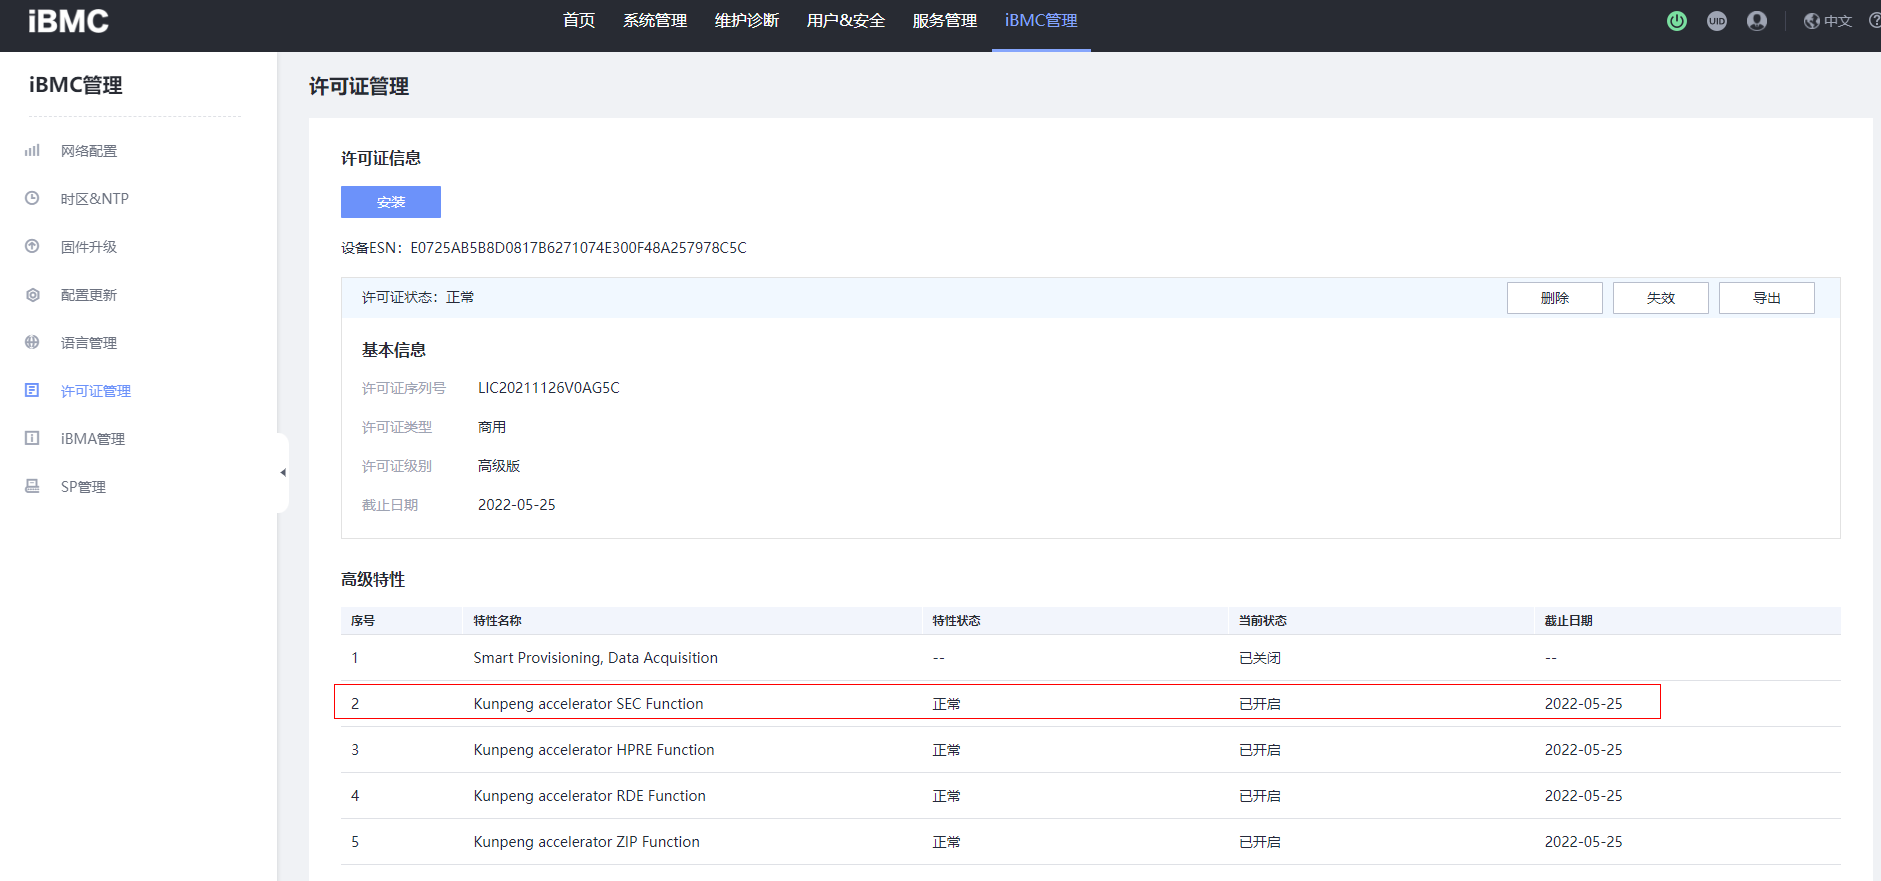Click the 许可证管理 page heading
Viewport: 1881px width, 881px height.
359,87
